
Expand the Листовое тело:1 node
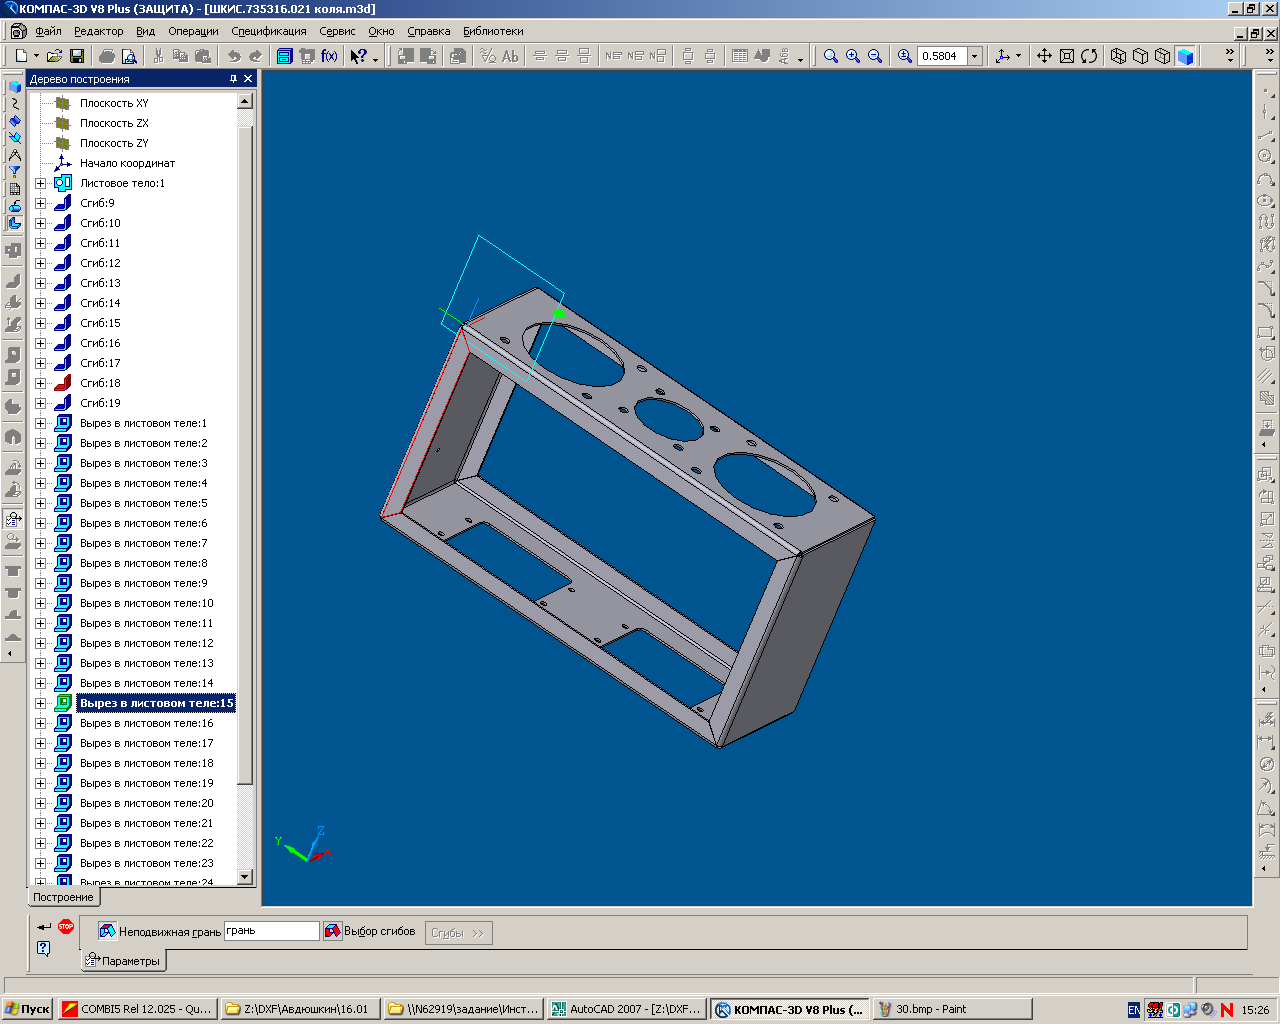(x=40, y=183)
